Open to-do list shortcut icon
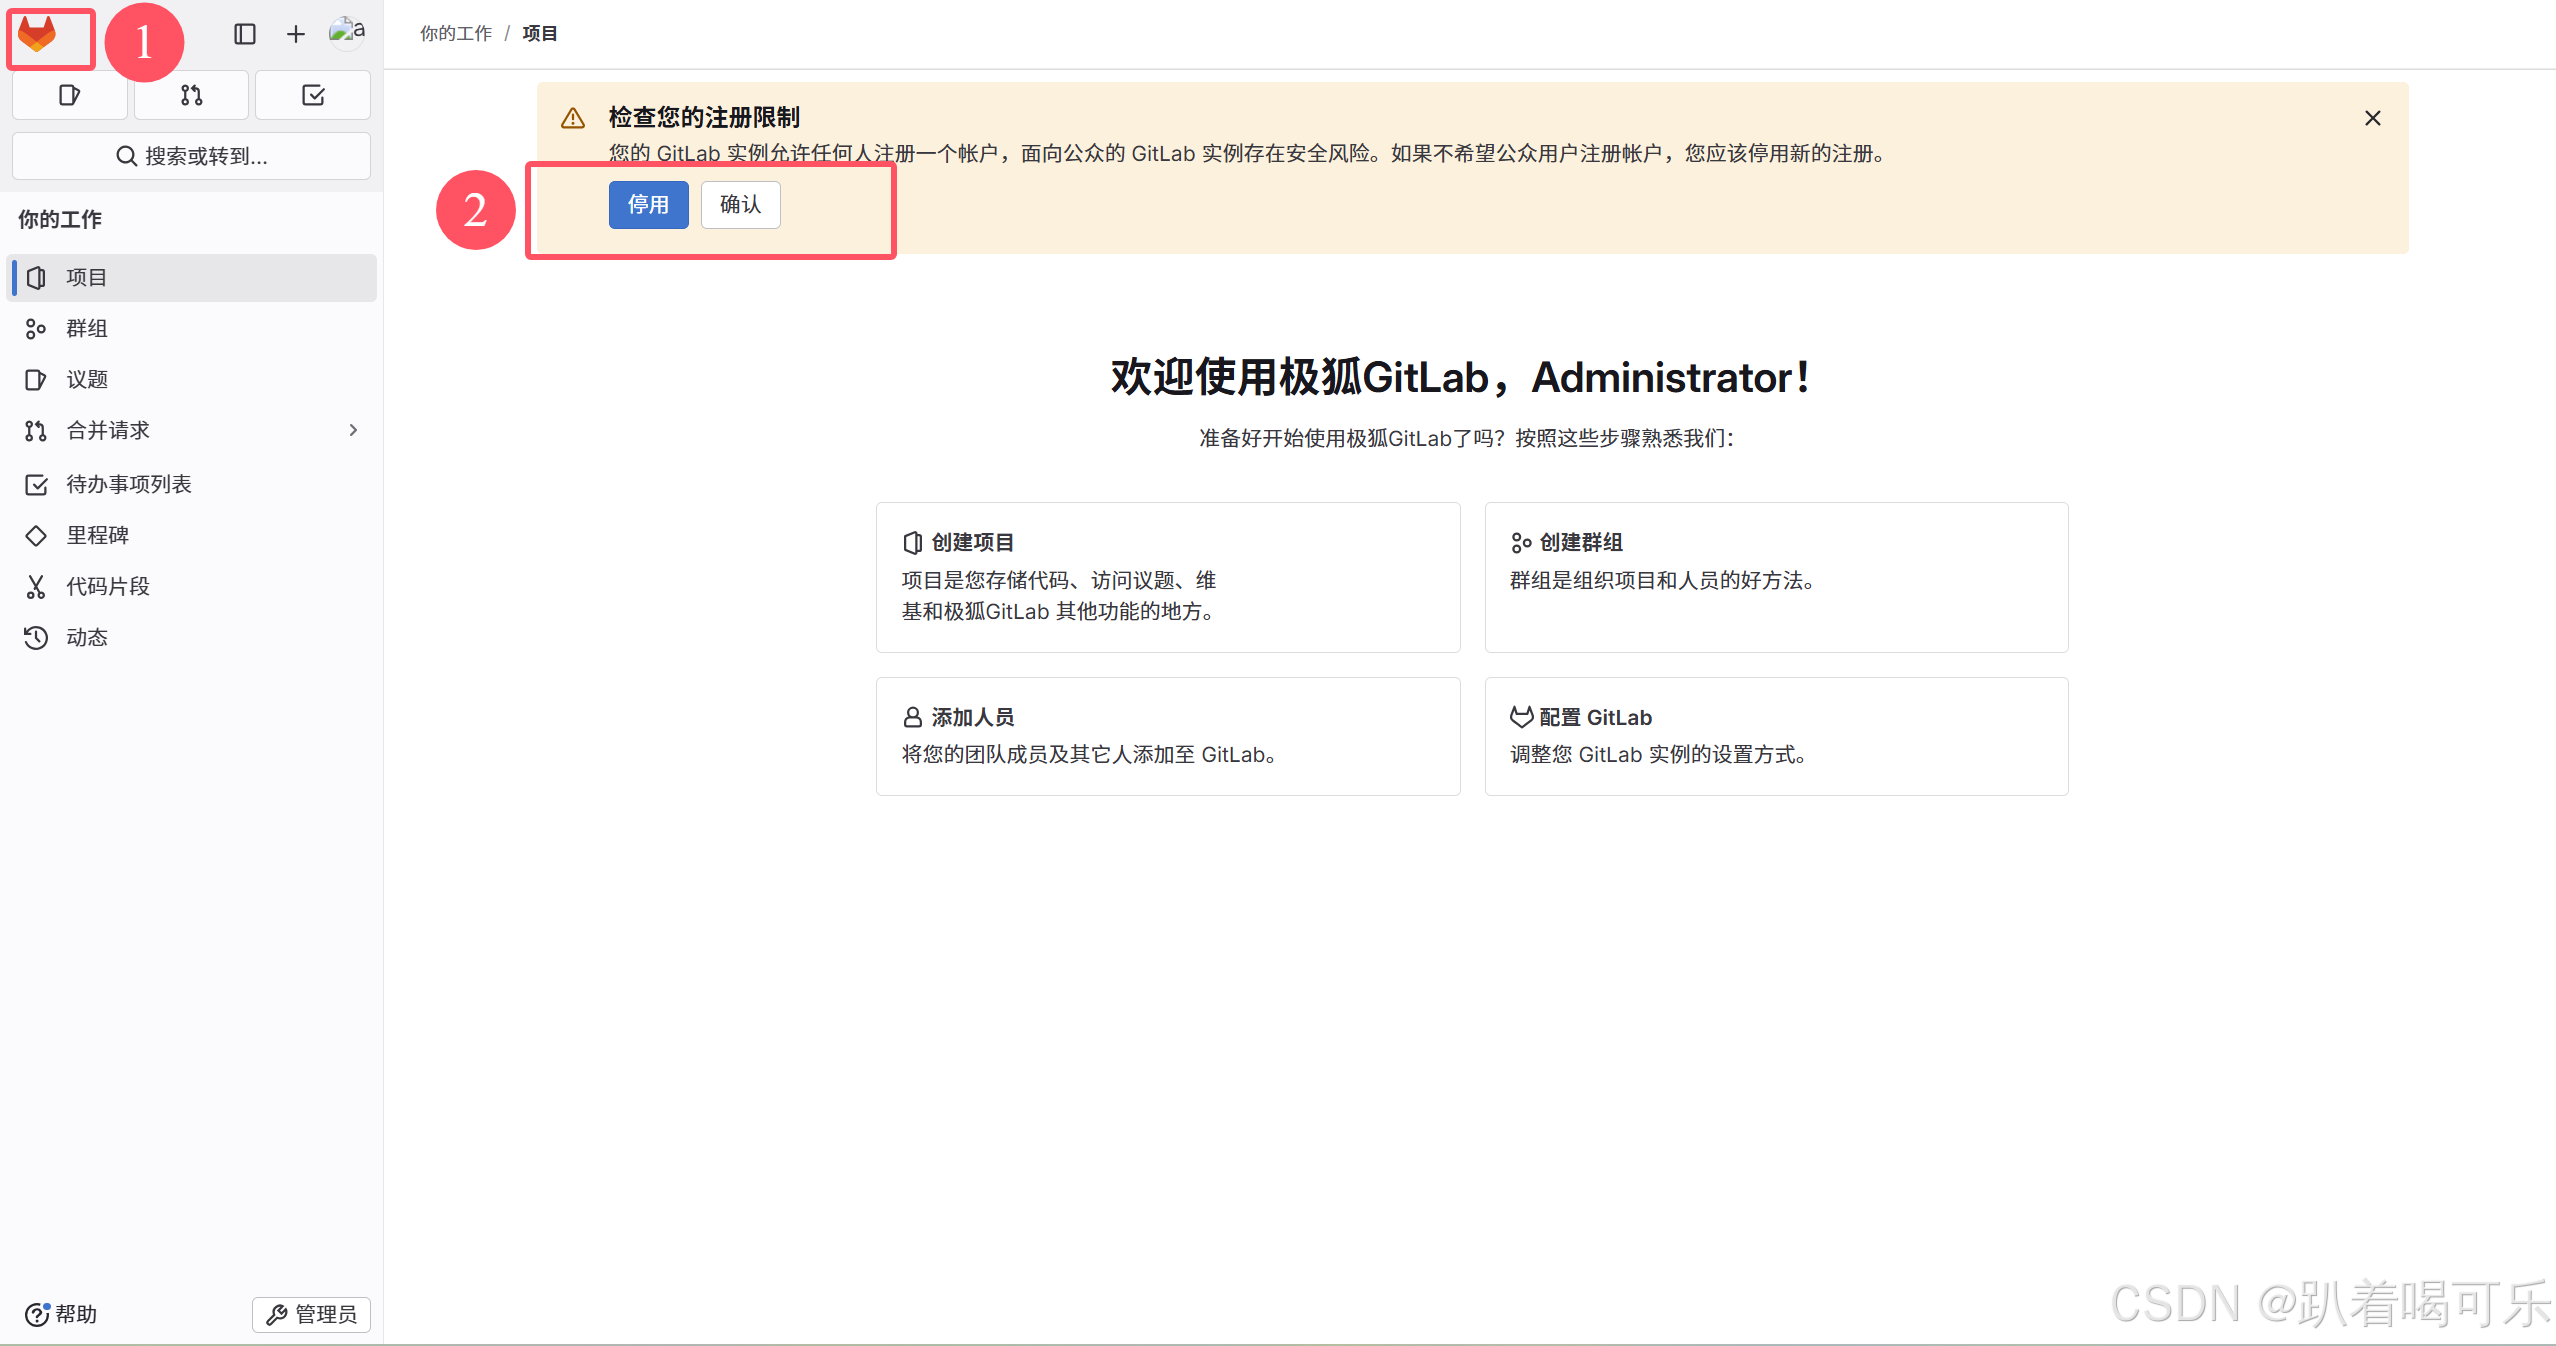 tap(313, 95)
